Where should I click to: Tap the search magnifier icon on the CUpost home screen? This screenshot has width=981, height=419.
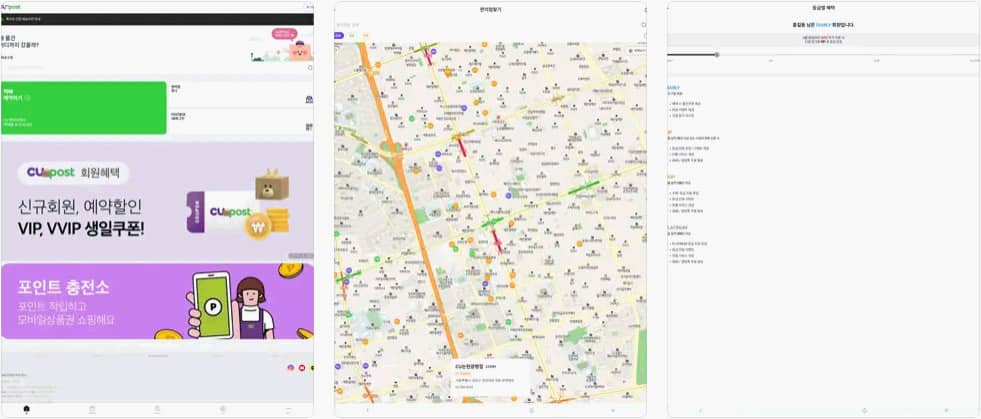coord(310,67)
